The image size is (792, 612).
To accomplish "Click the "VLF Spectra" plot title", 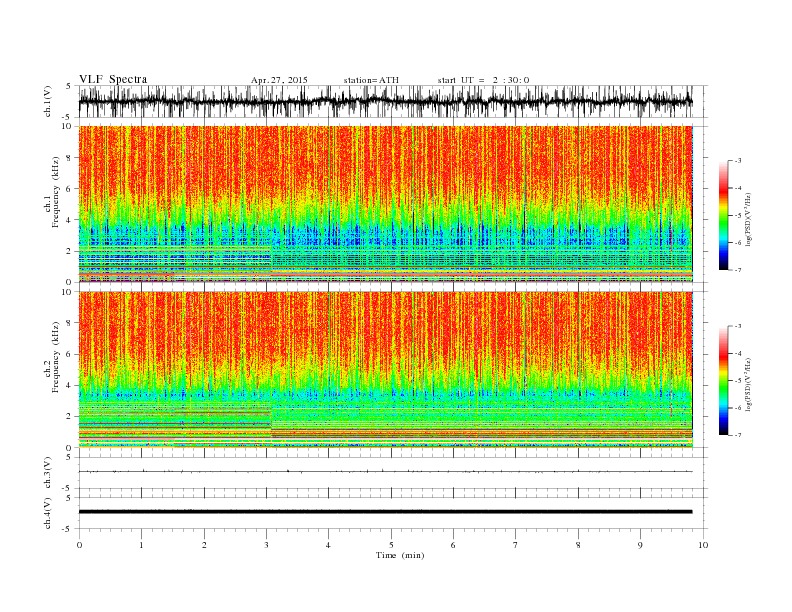I will [113, 79].
